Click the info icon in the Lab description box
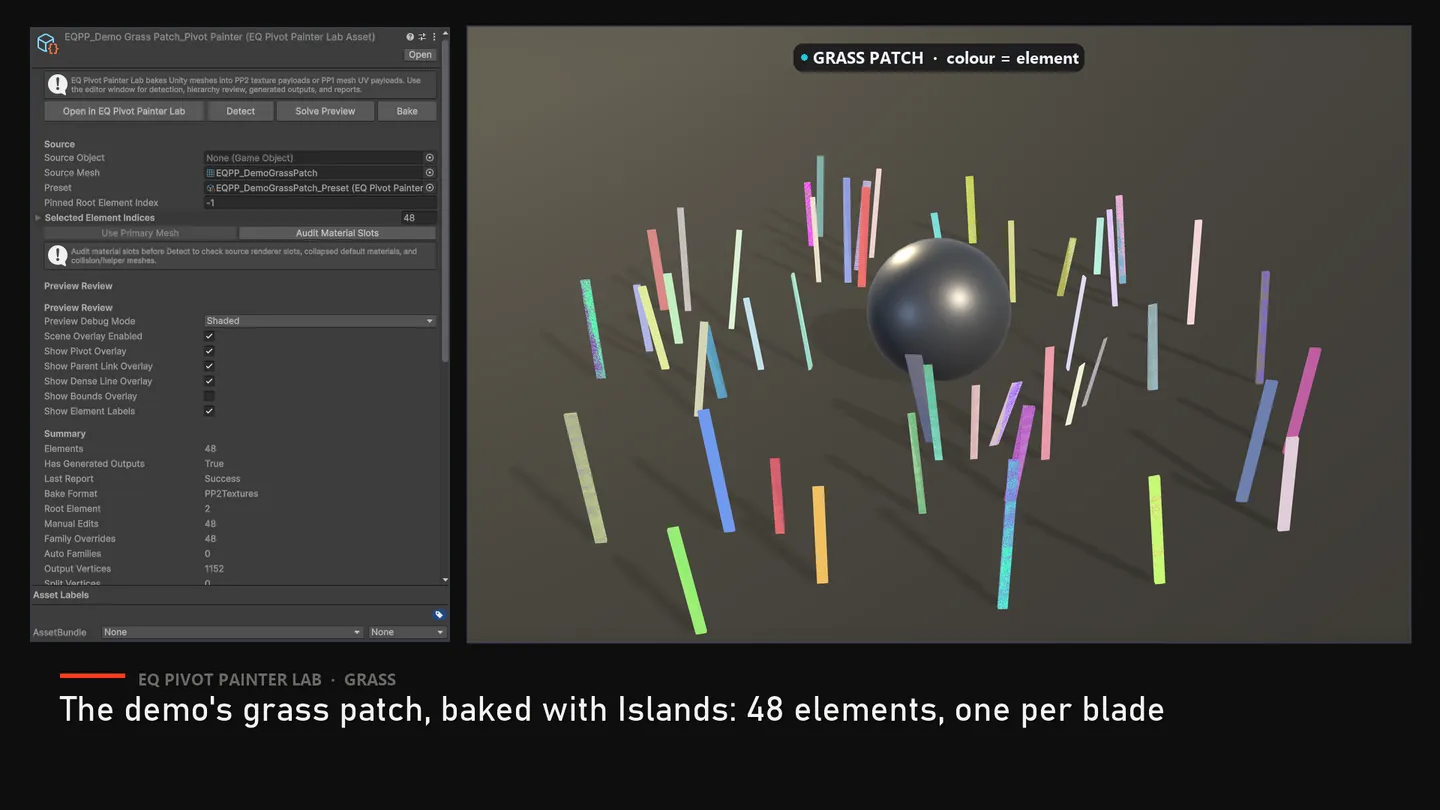Image resolution: width=1440 pixels, height=810 pixels. coord(58,85)
